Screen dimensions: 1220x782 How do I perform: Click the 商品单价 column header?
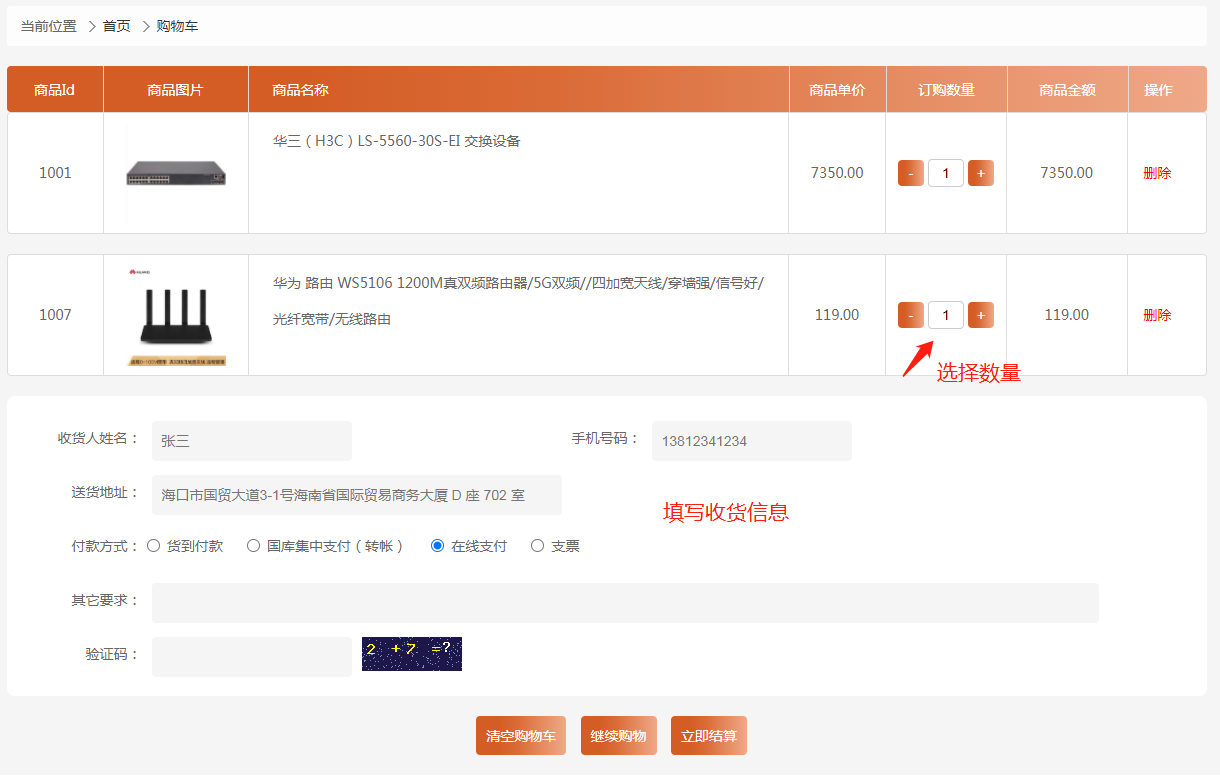click(x=837, y=90)
